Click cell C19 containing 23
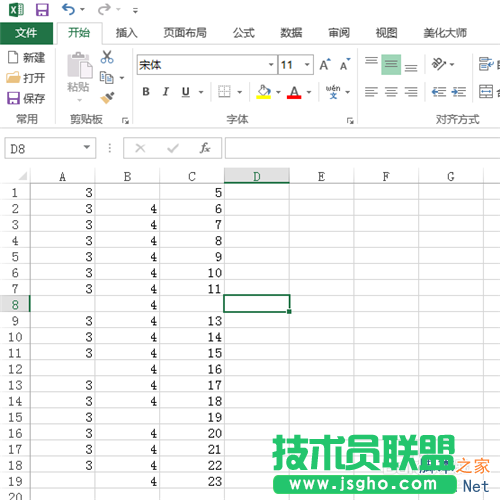 coord(192,481)
